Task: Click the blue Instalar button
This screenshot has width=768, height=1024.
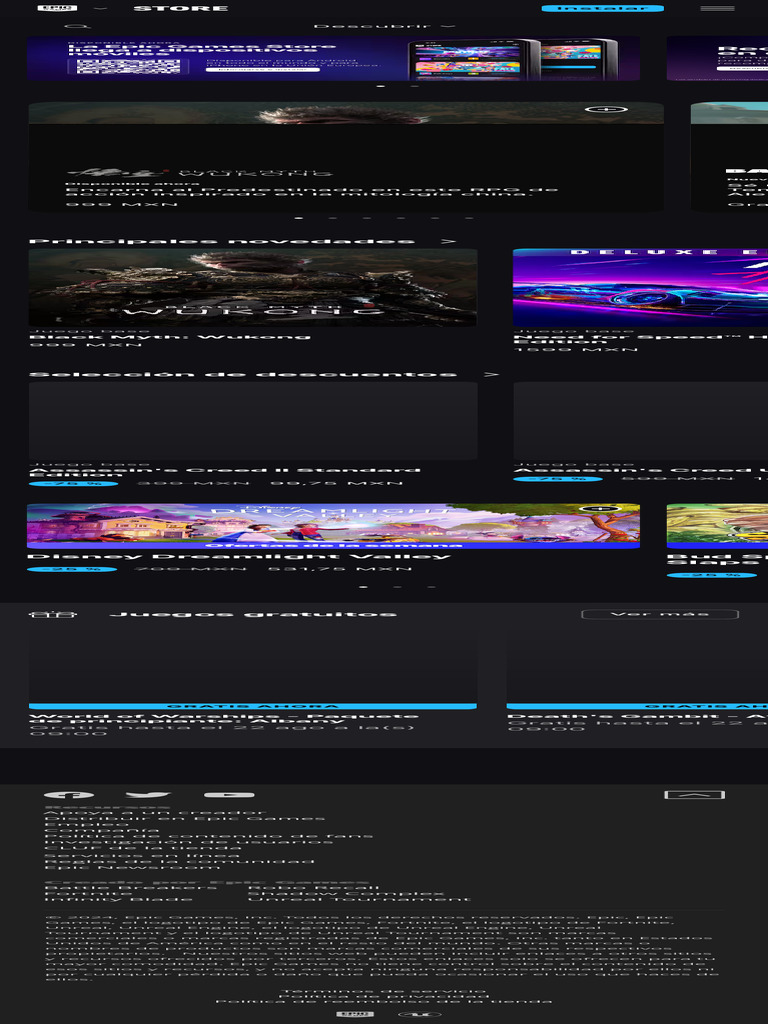Action: pyautogui.click(x=602, y=8)
